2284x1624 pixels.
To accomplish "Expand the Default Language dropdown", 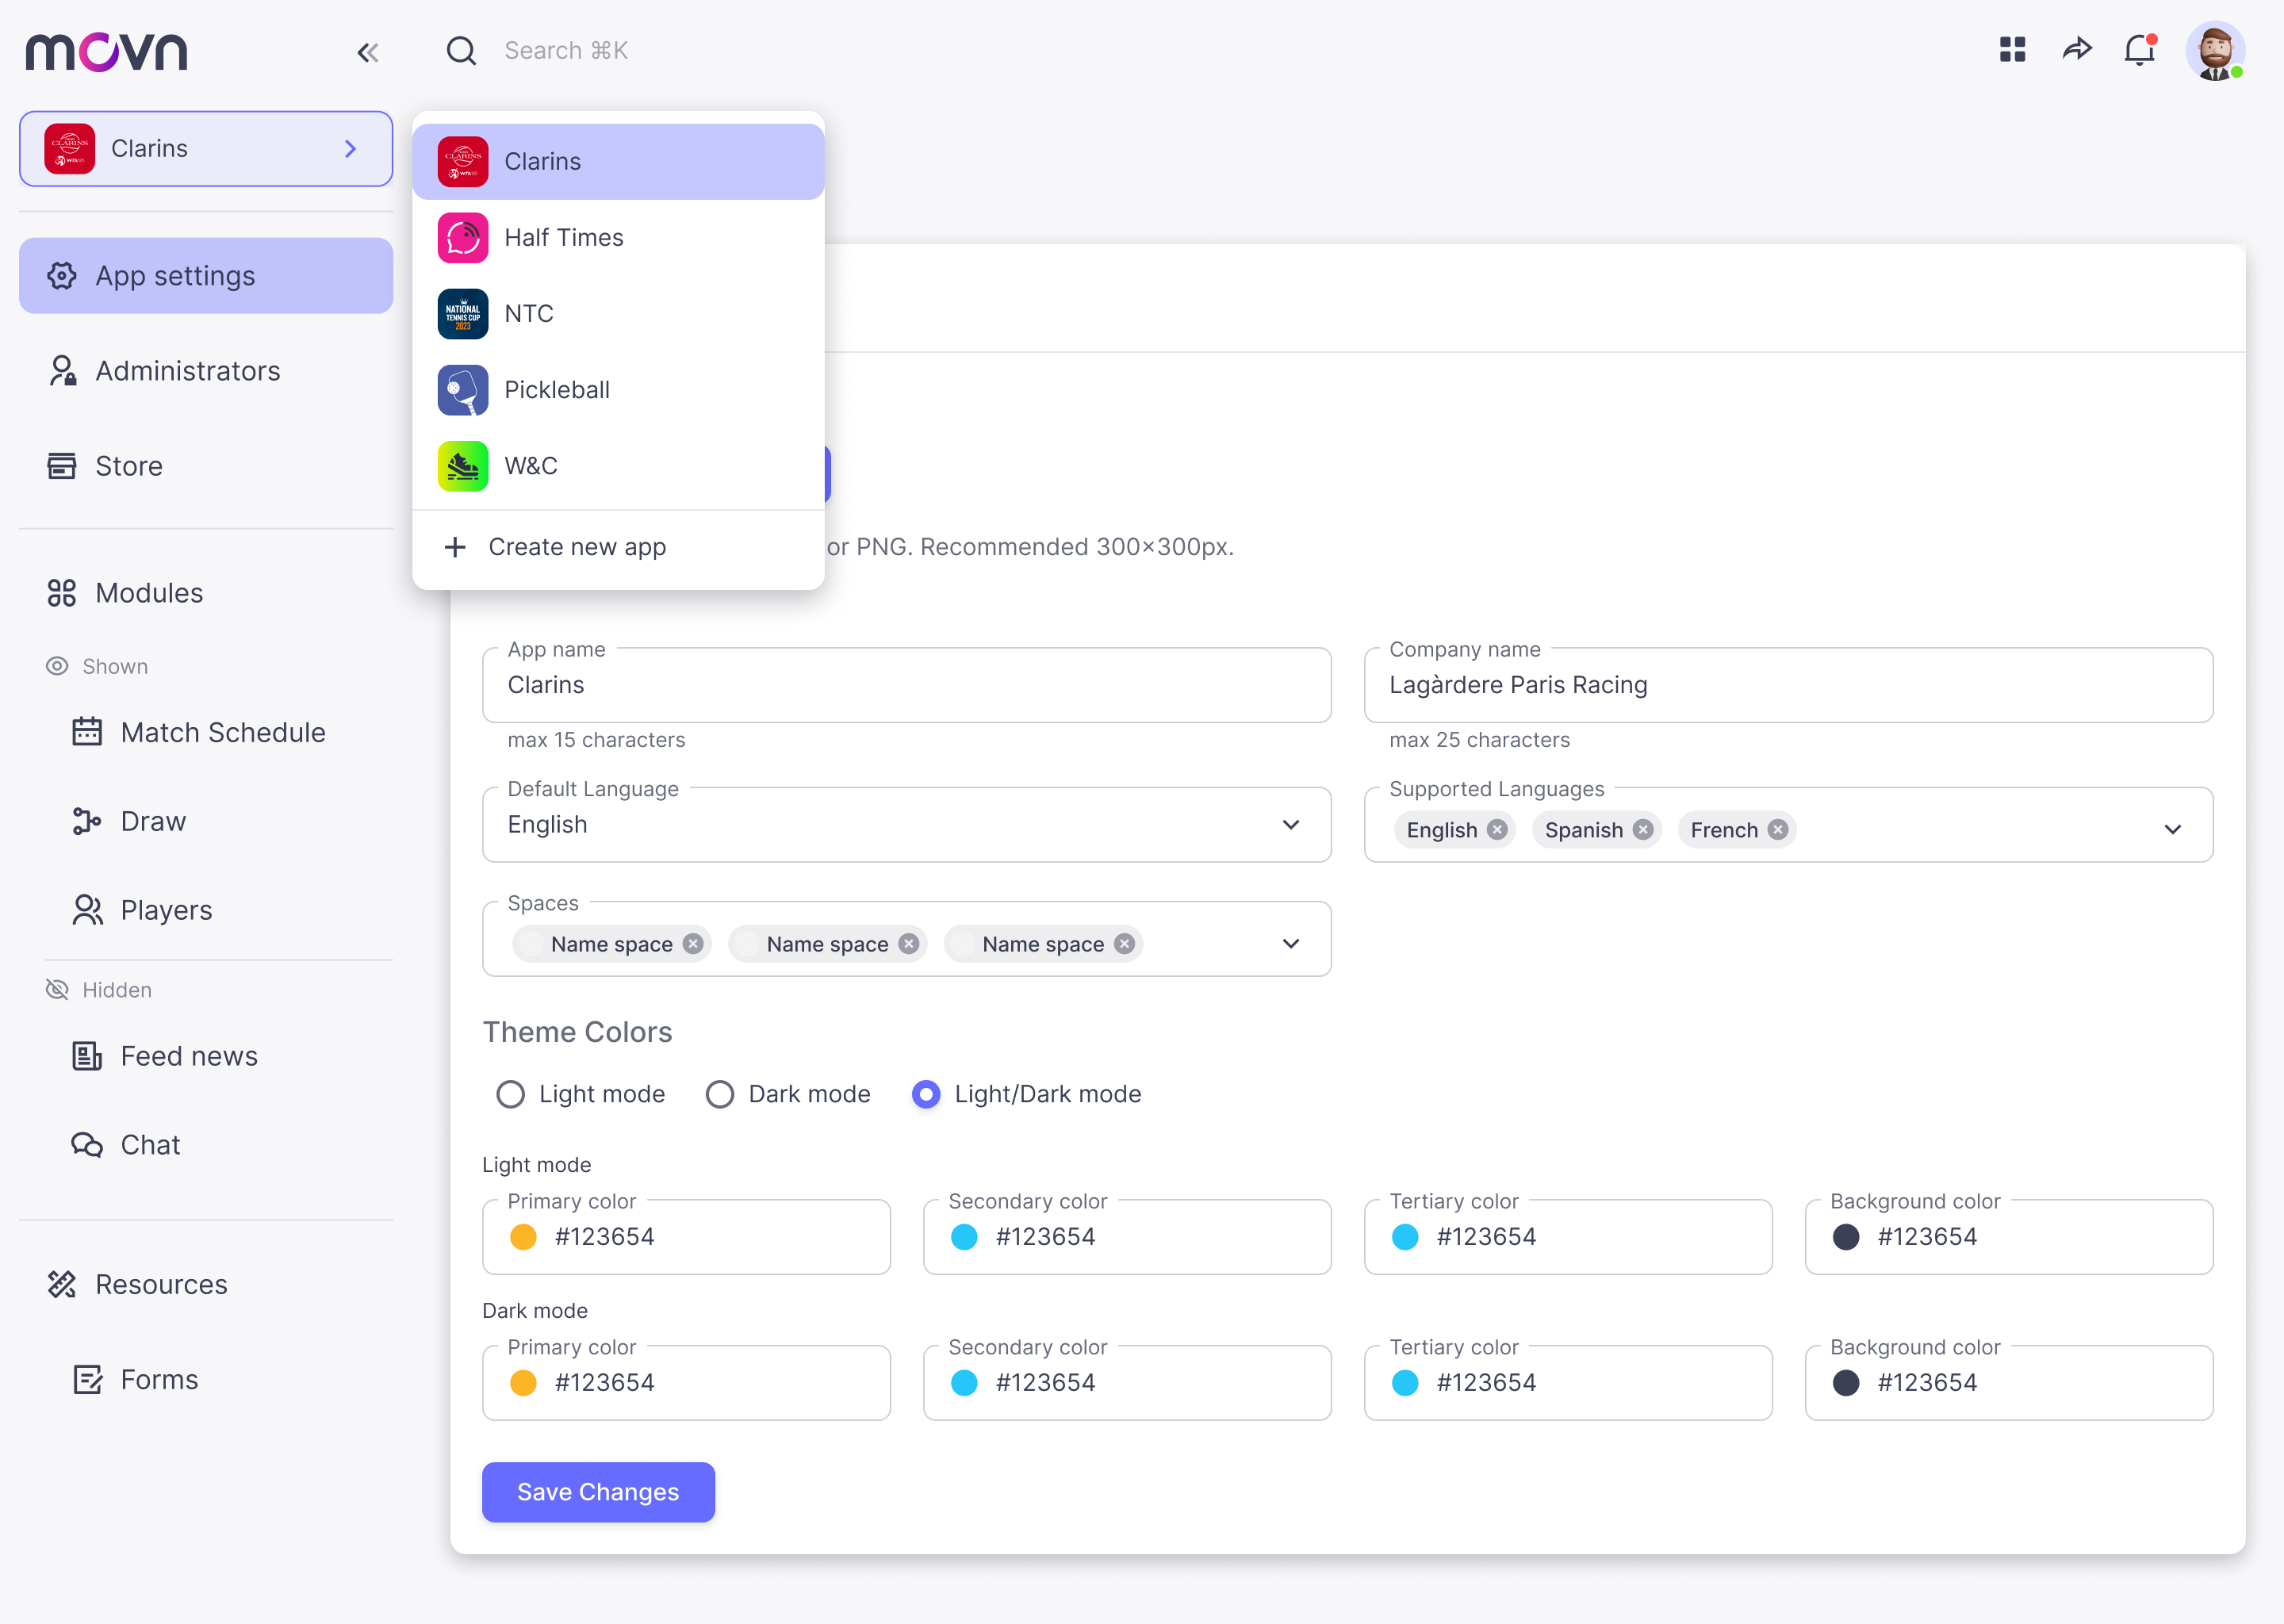I will point(1290,825).
